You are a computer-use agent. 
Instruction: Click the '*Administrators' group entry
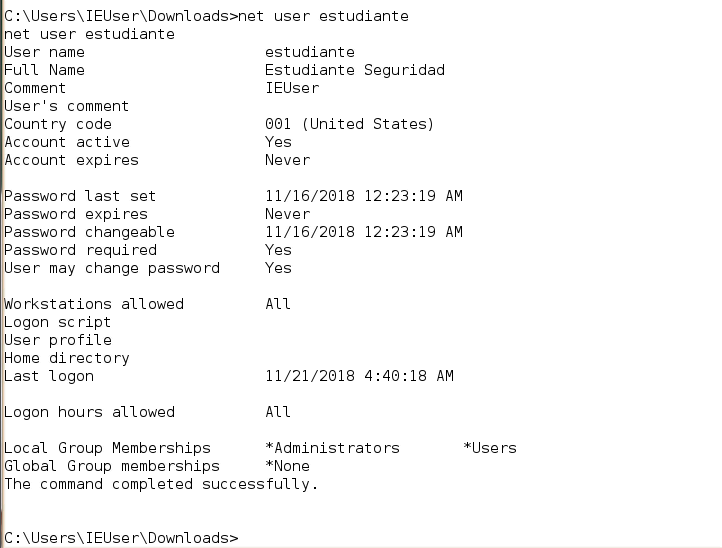[x=332, y=448]
